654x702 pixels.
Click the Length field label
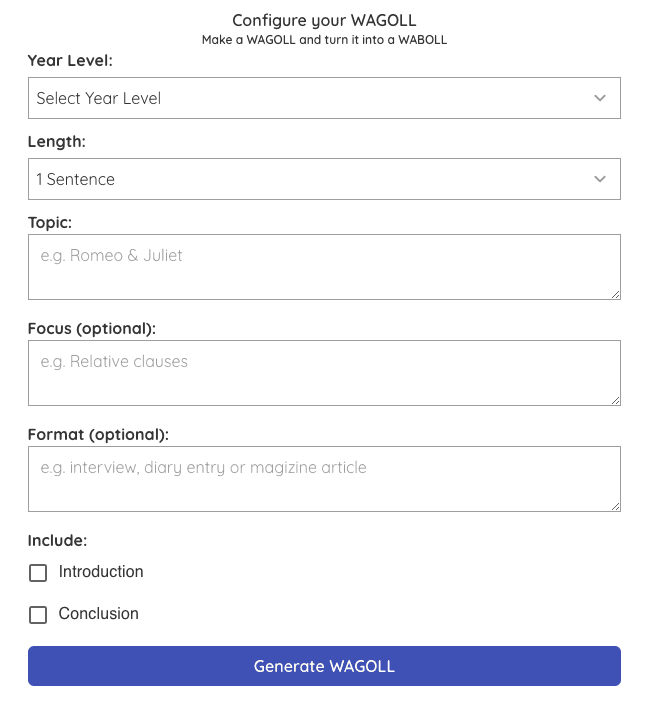click(x=57, y=141)
